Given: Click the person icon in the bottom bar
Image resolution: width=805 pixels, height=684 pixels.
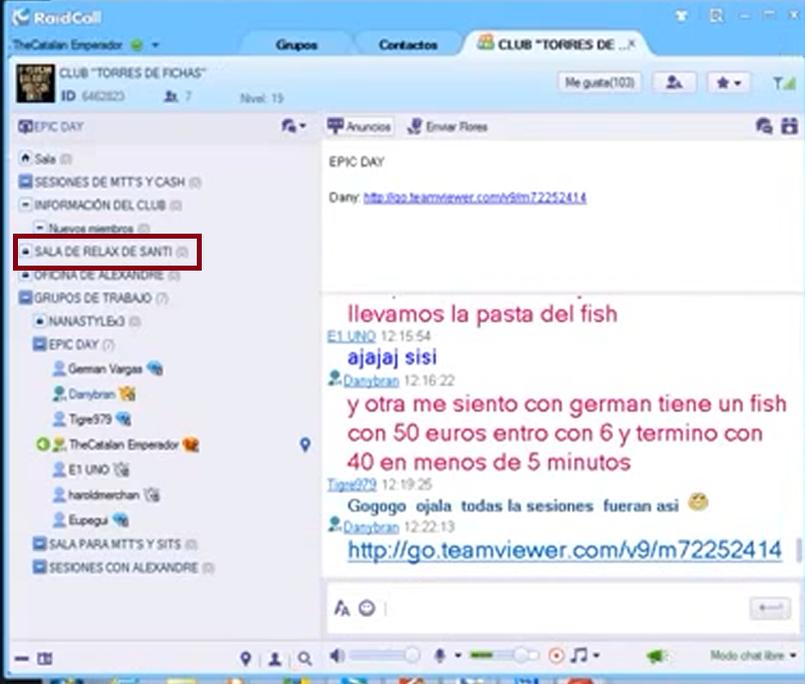Looking at the screenshot, I should pyautogui.click(x=275, y=658).
